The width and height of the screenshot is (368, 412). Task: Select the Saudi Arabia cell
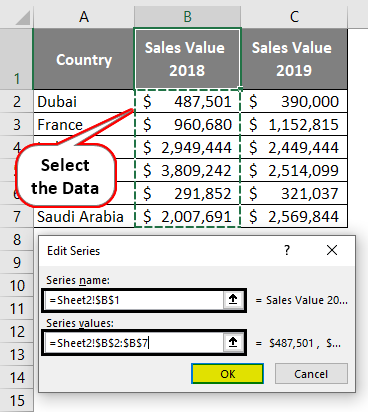click(84, 216)
